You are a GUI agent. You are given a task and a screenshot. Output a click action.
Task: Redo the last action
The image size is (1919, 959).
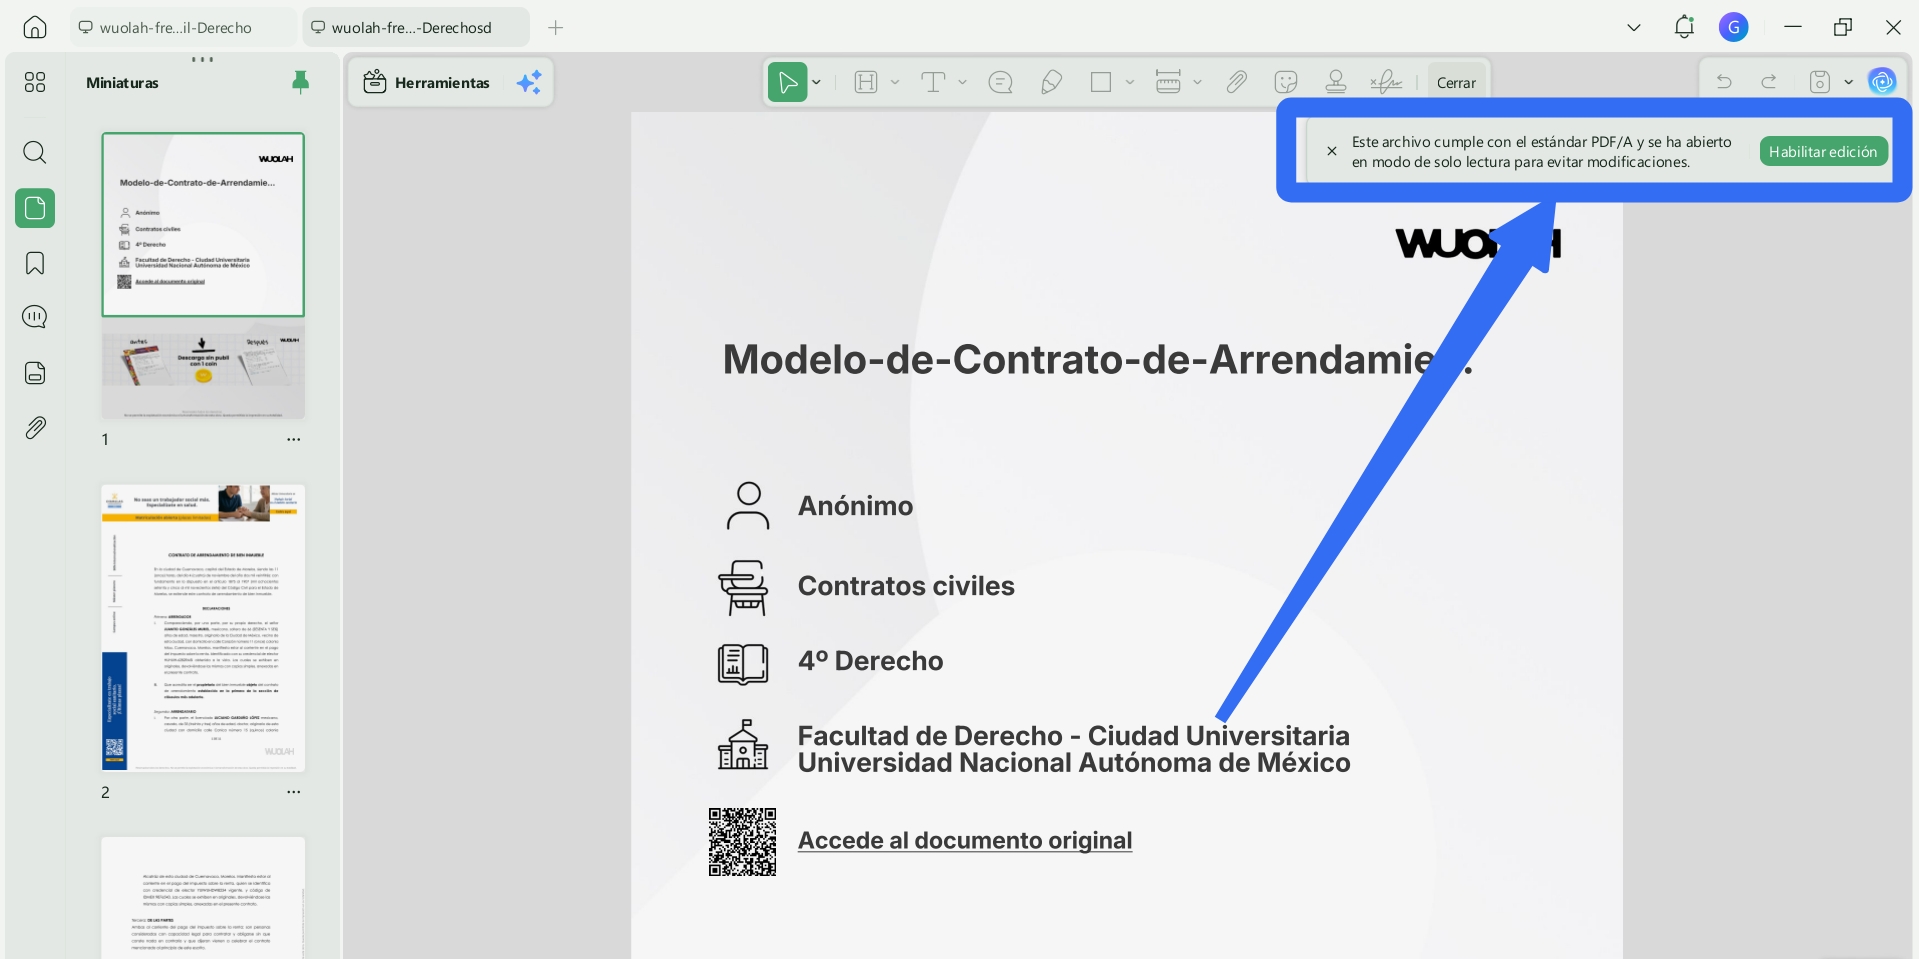coord(1769,82)
